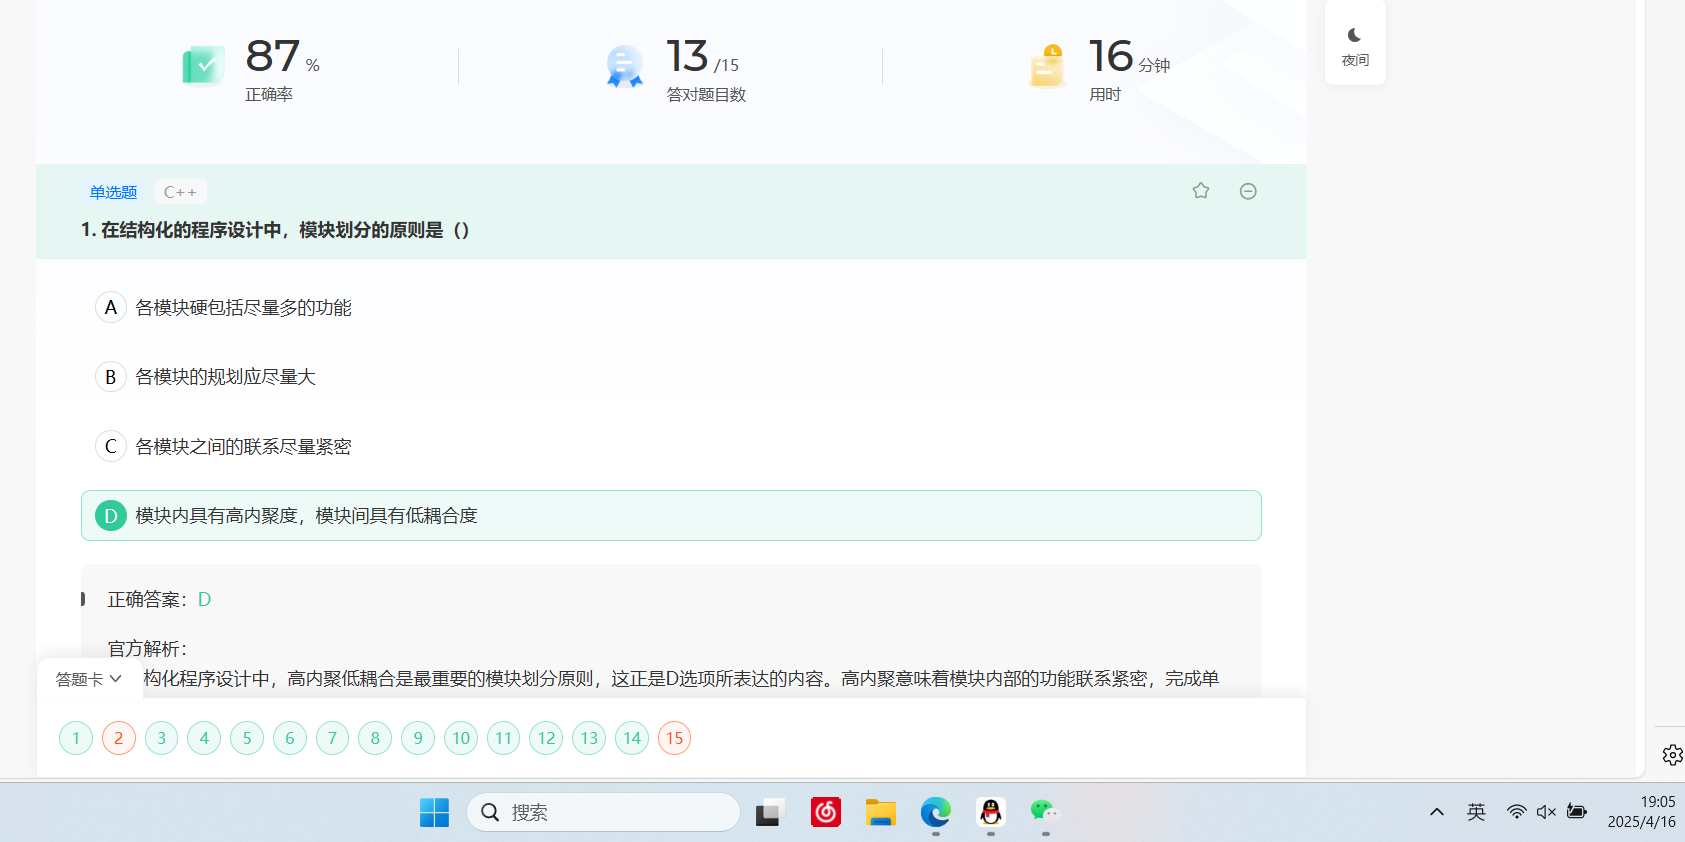The width and height of the screenshot is (1685, 842).
Task: Click the C++ tag label
Action: [180, 192]
